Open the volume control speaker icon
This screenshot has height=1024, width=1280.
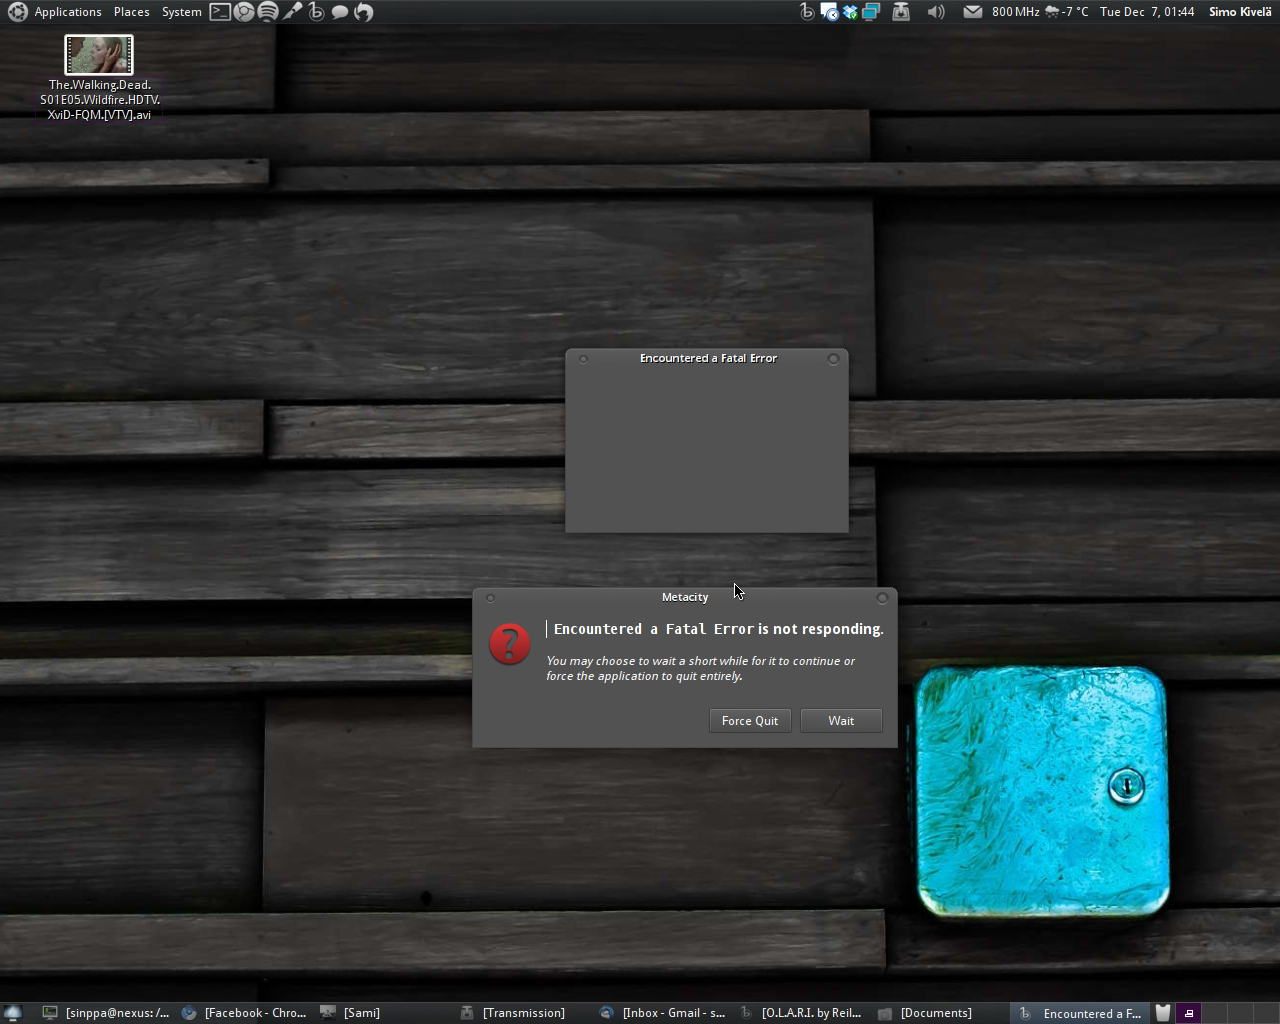pos(936,12)
